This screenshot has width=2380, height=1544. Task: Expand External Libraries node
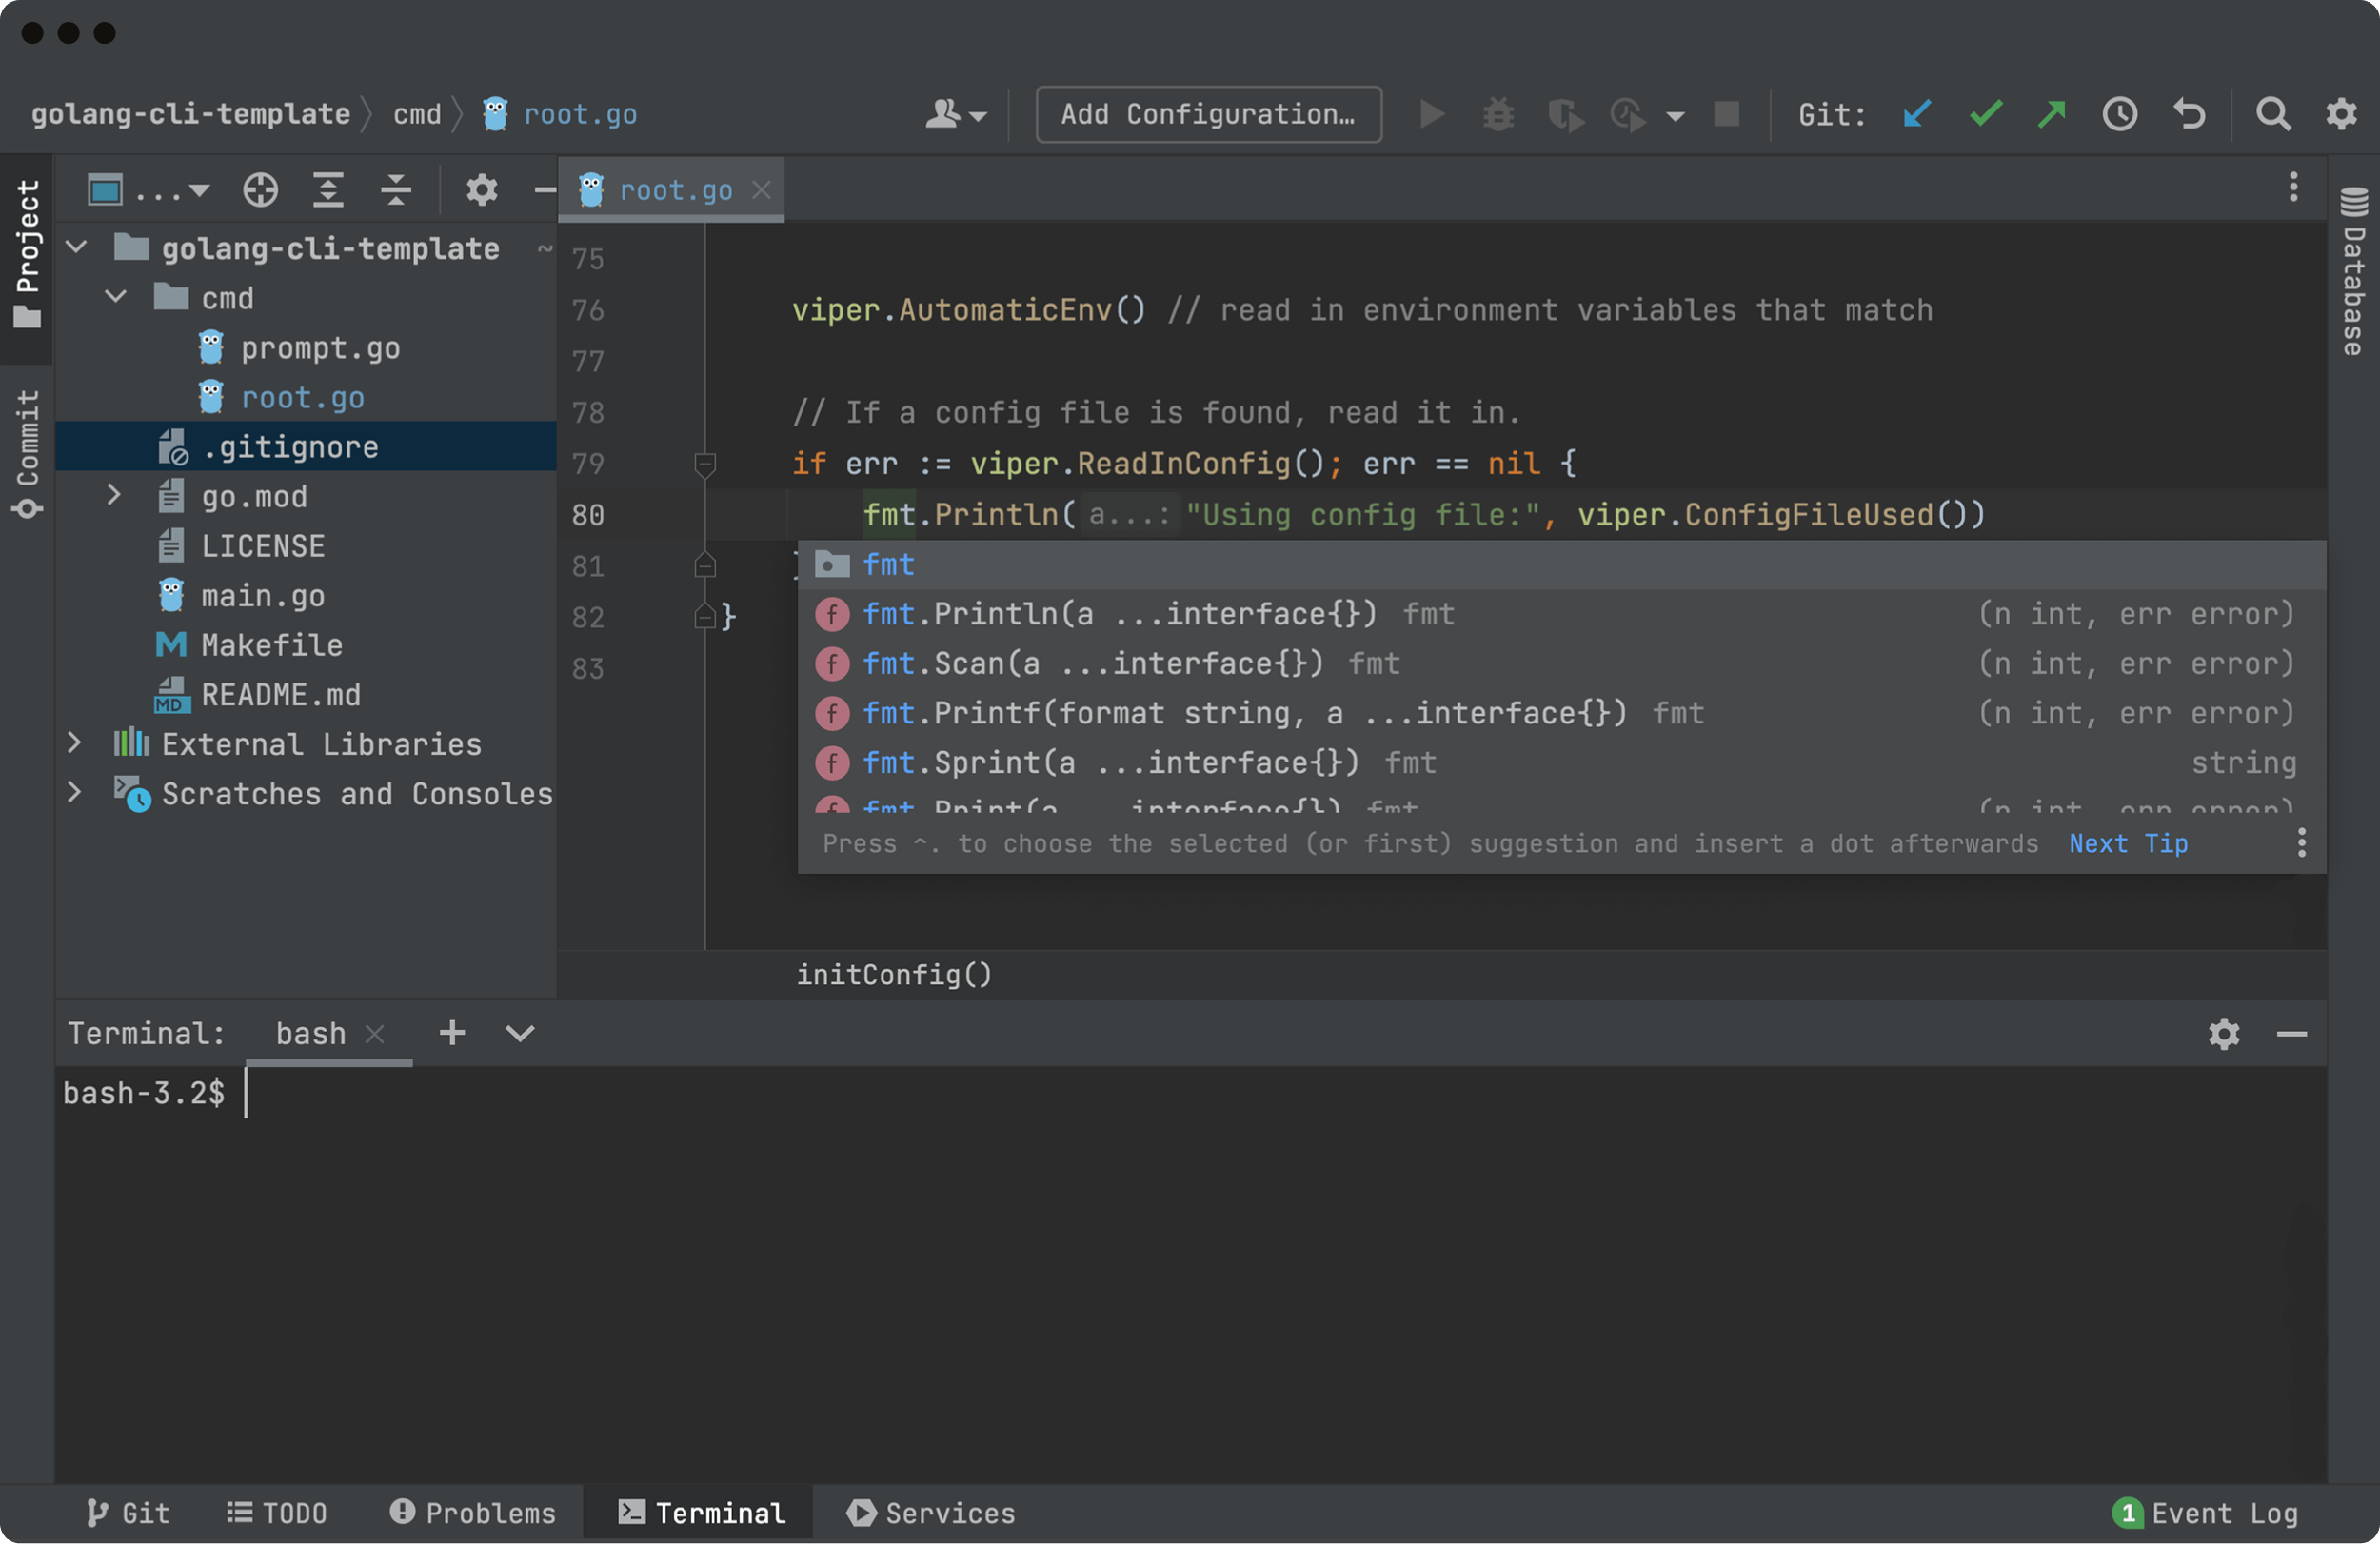click(74, 743)
